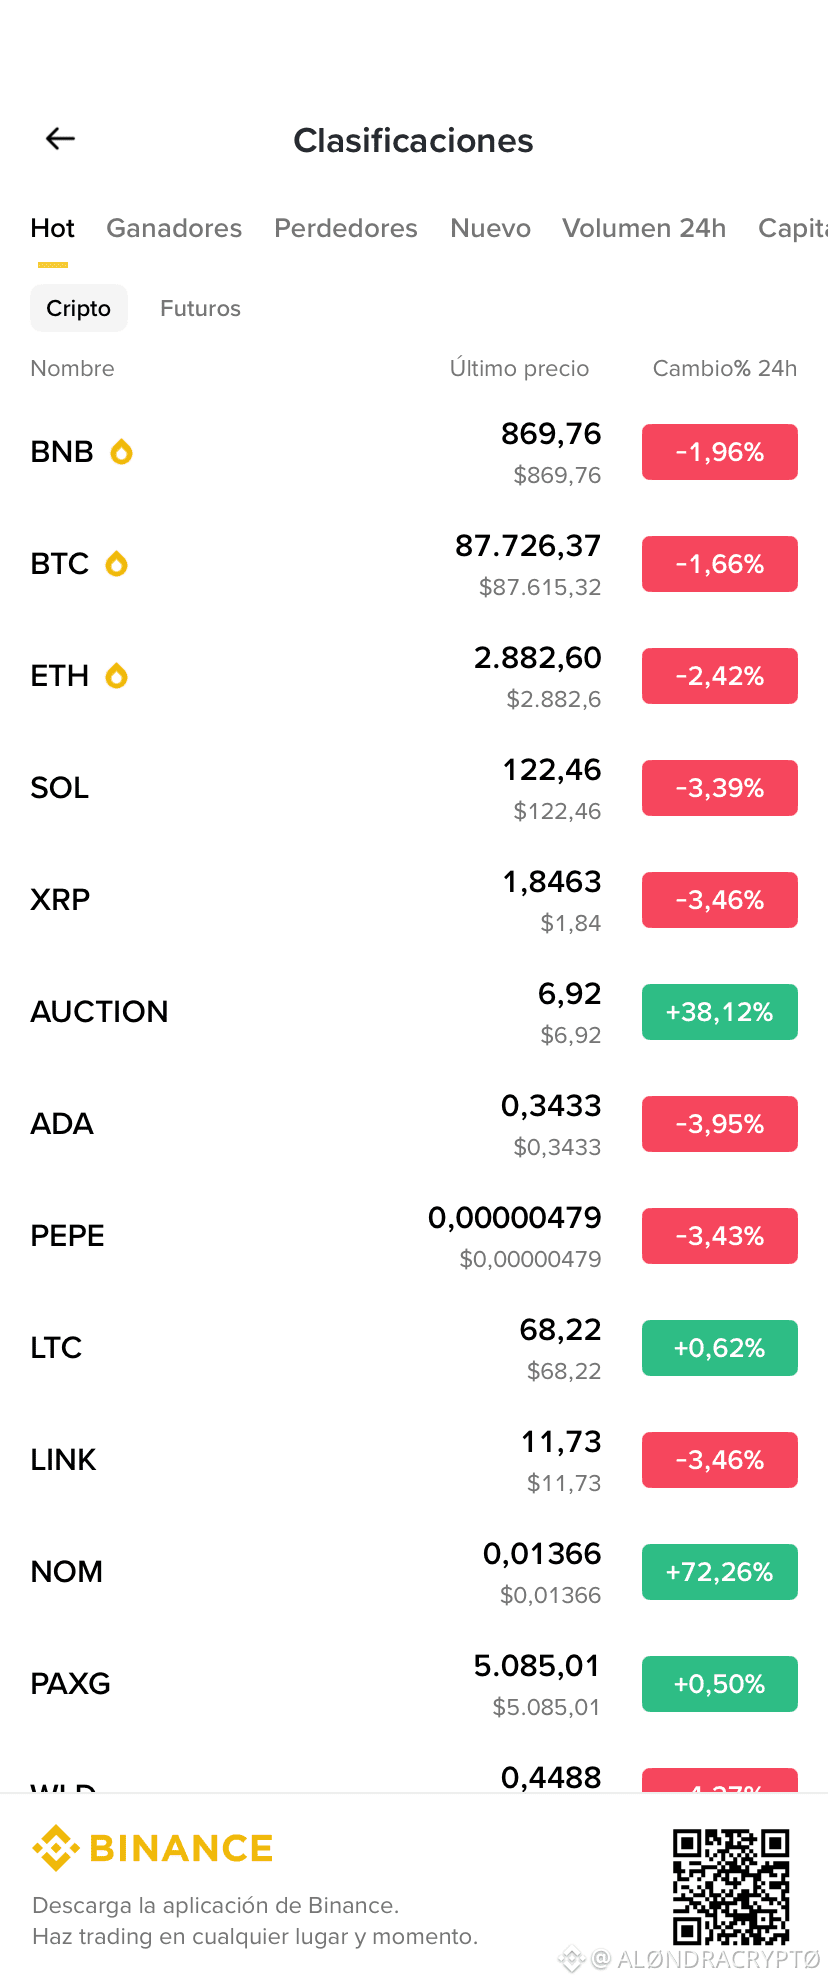This screenshot has width=828, height=1984.
Task: Tap the LTC +0,62% green badge
Action: tap(720, 1348)
